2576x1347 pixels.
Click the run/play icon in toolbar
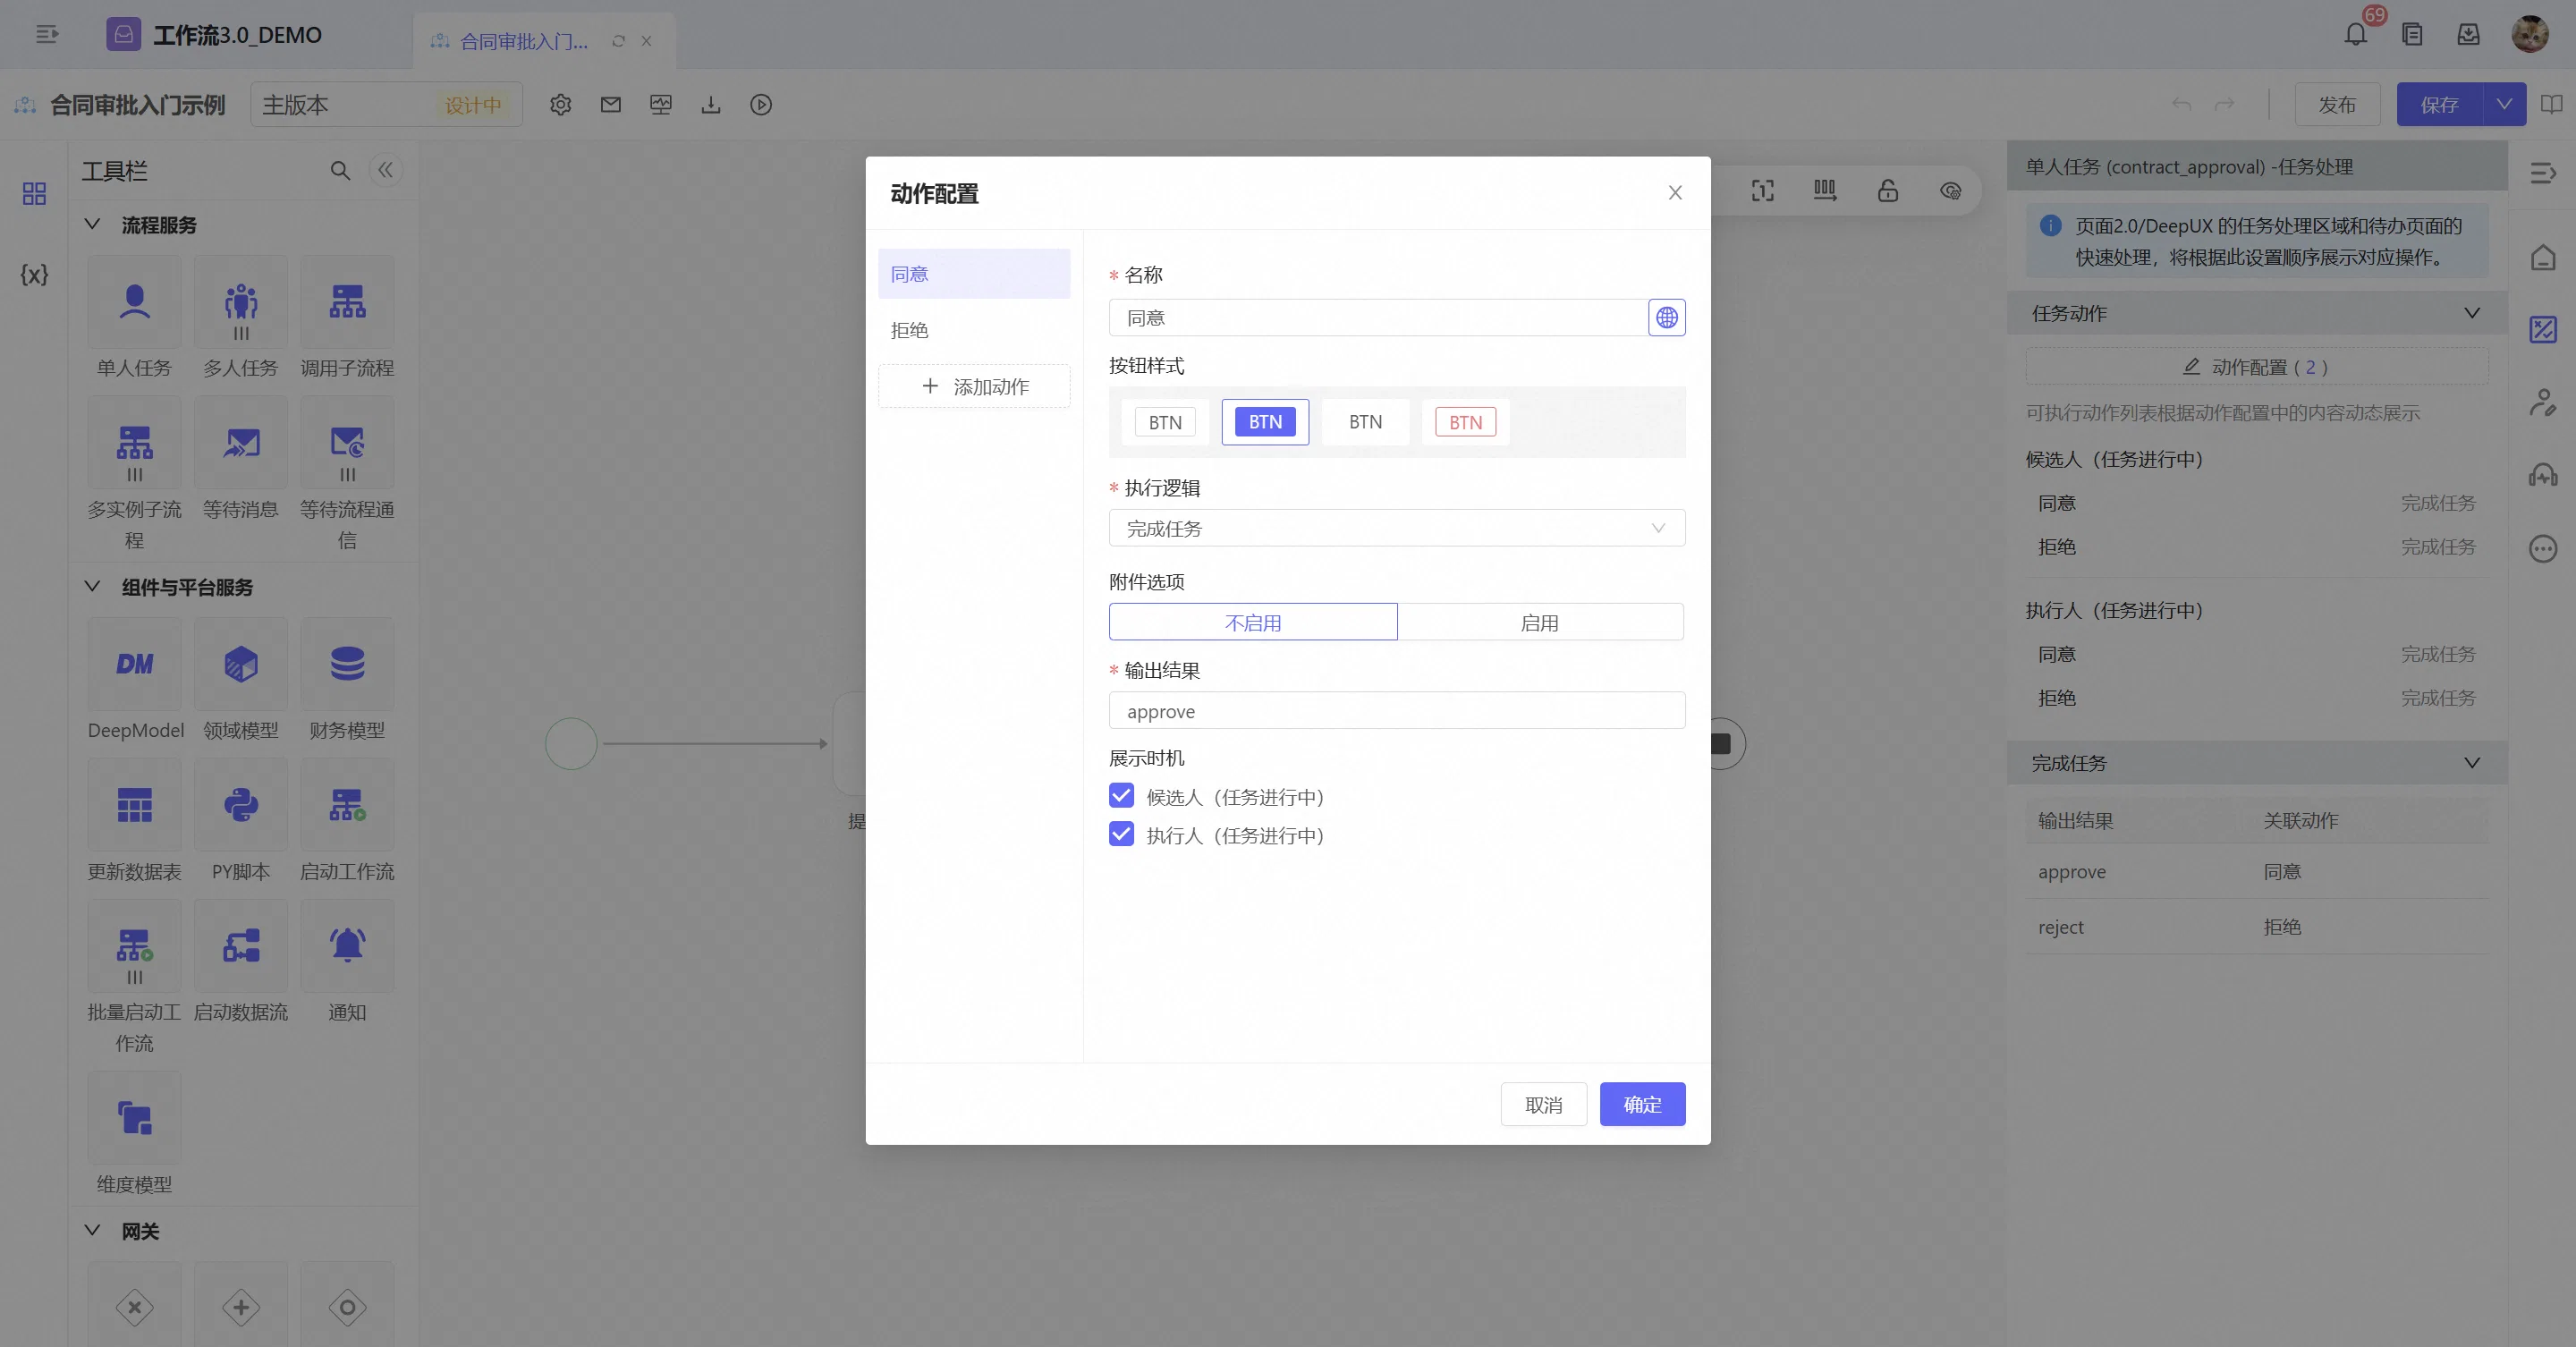click(761, 105)
